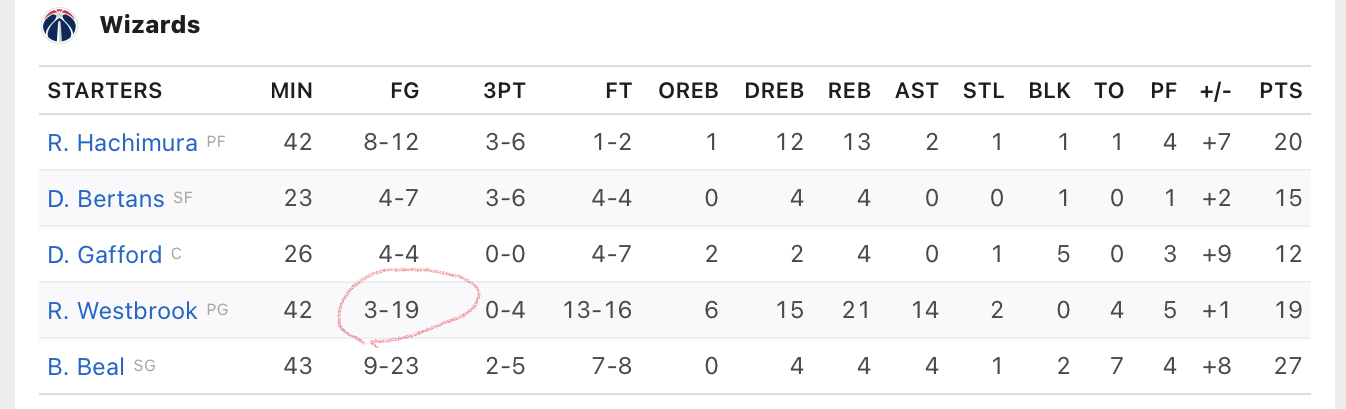Click the +/- column header
The width and height of the screenshot is (1346, 409).
coord(1215,91)
